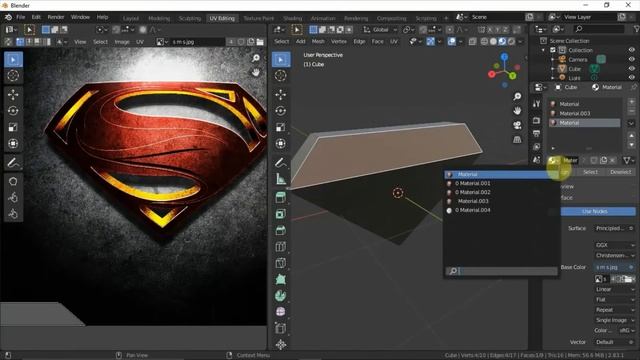Open image file with folder icon in UV header
Viewport: 640px width, 360px height.
[260, 42]
